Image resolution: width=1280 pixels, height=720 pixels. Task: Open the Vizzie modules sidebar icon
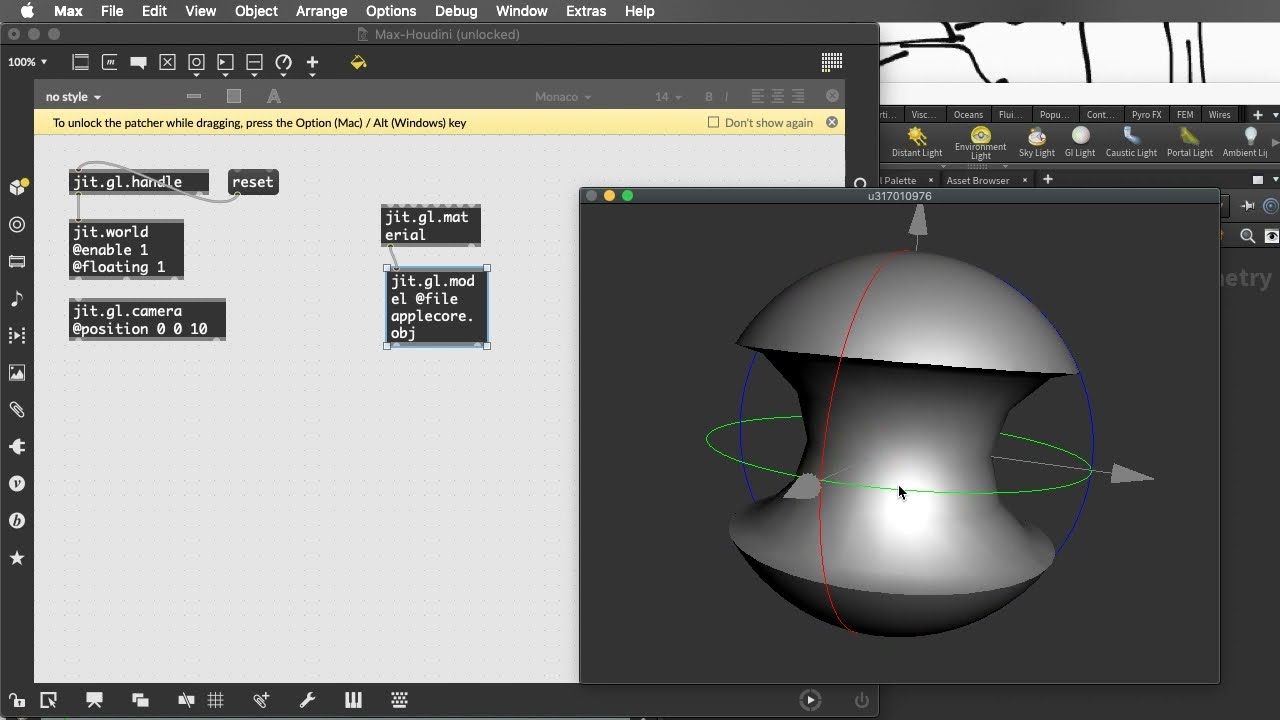(x=17, y=484)
